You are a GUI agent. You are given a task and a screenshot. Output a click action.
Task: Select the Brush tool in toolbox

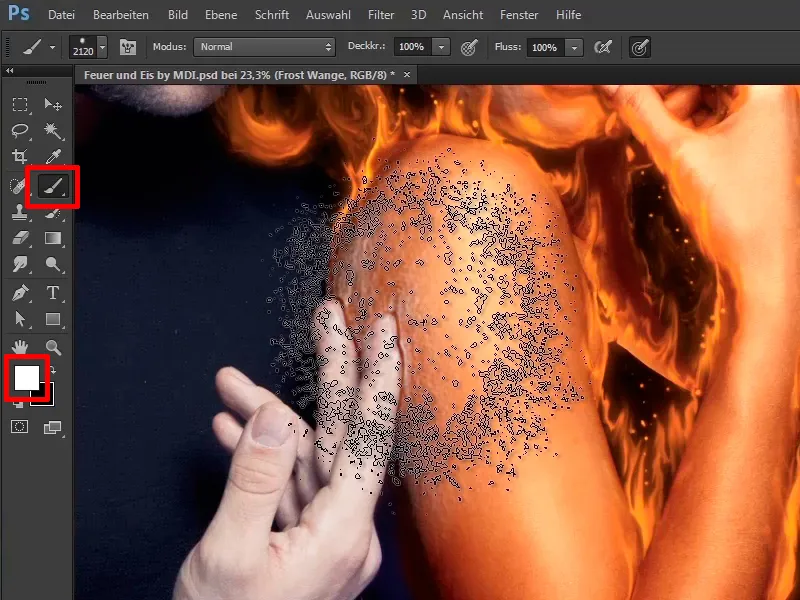pyautogui.click(x=53, y=186)
